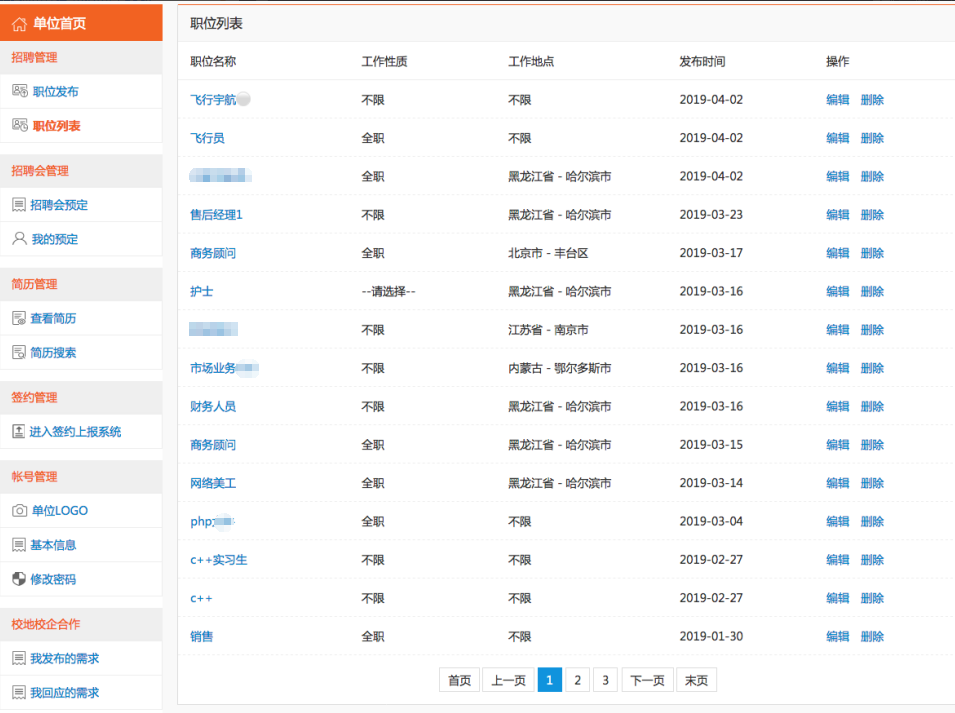Delete the 销售 job posting
Image resolution: width=955 pixels, height=713 pixels.
872,637
